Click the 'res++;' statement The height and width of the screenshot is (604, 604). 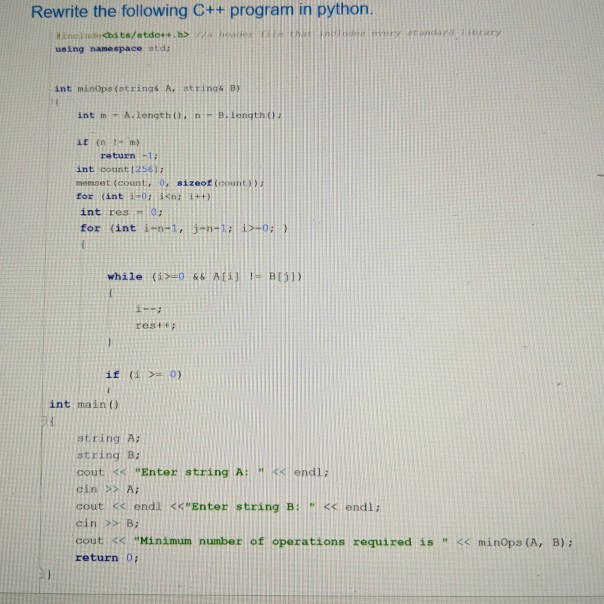coord(155,325)
